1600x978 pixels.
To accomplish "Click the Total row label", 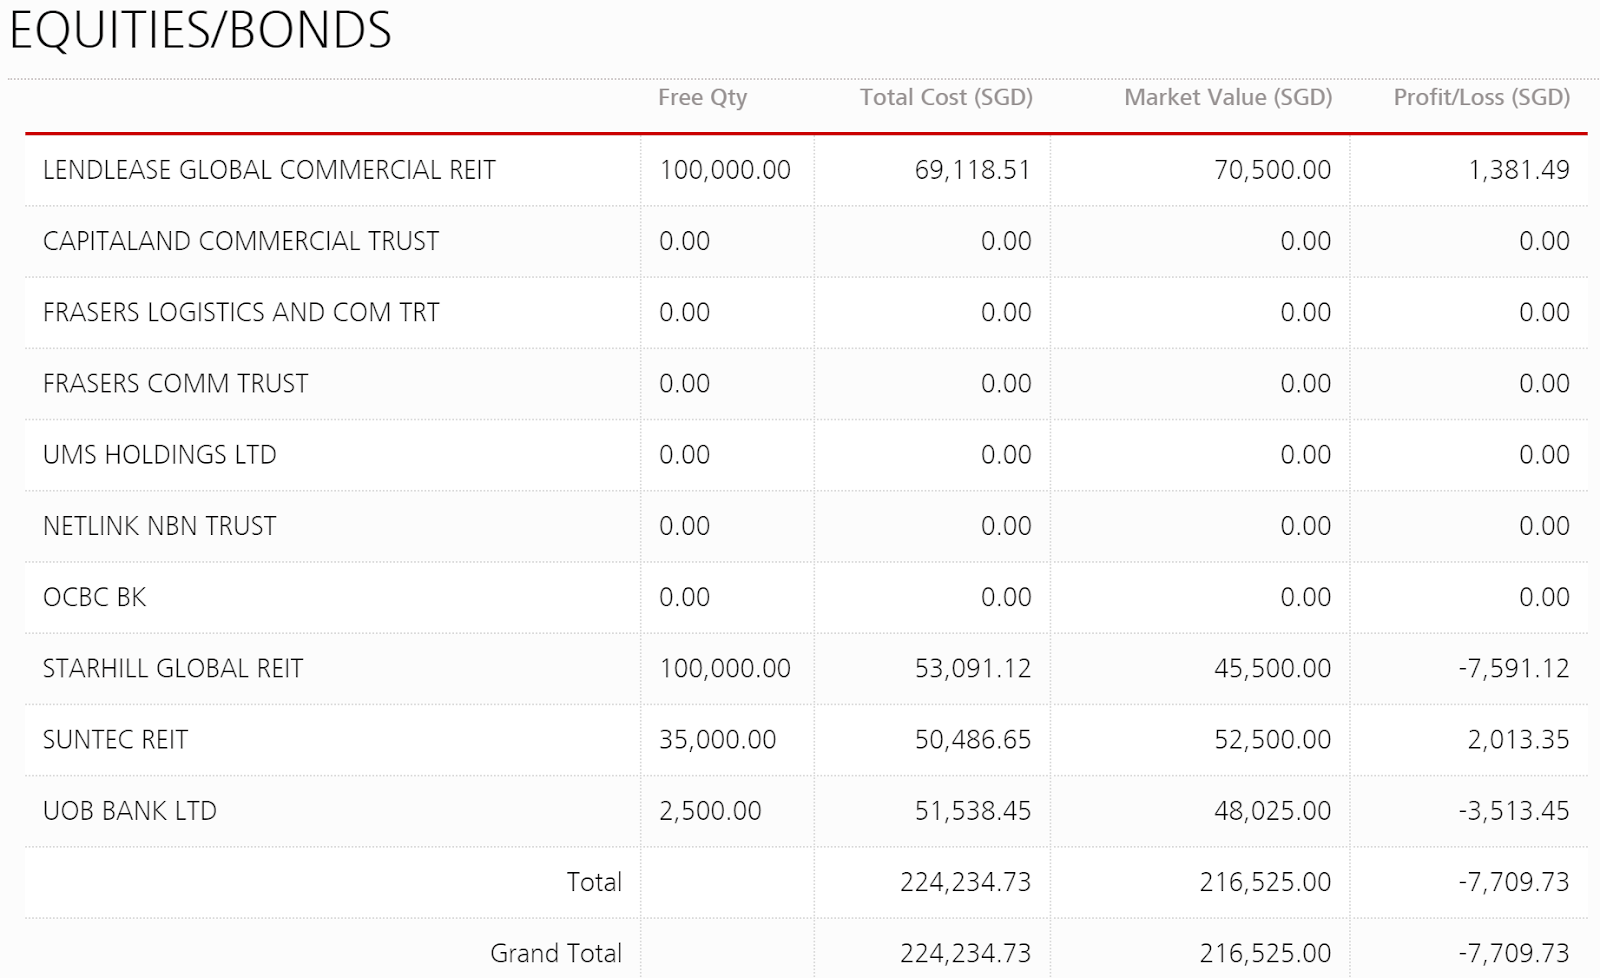I will click(594, 882).
